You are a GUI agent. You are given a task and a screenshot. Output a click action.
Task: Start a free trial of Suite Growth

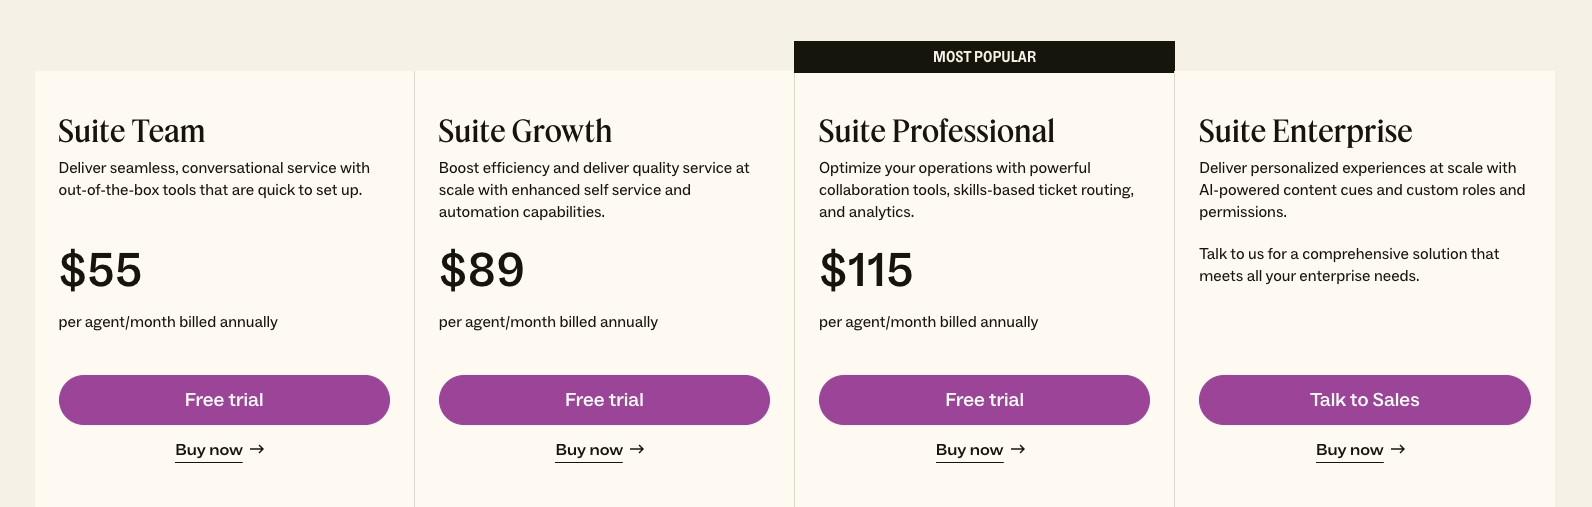click(604, 400)
